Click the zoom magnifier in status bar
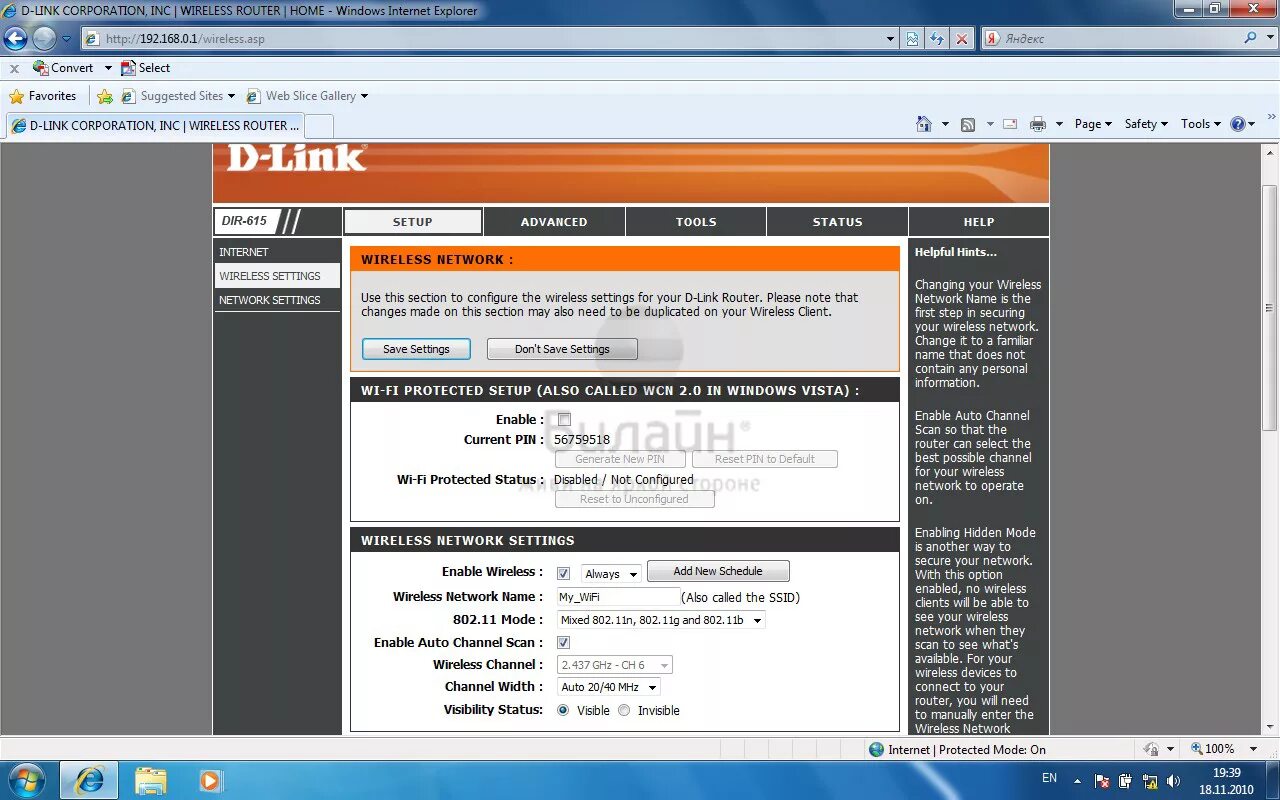The width and height of the screenshot is (1280, 800). tap(1196, 748)
